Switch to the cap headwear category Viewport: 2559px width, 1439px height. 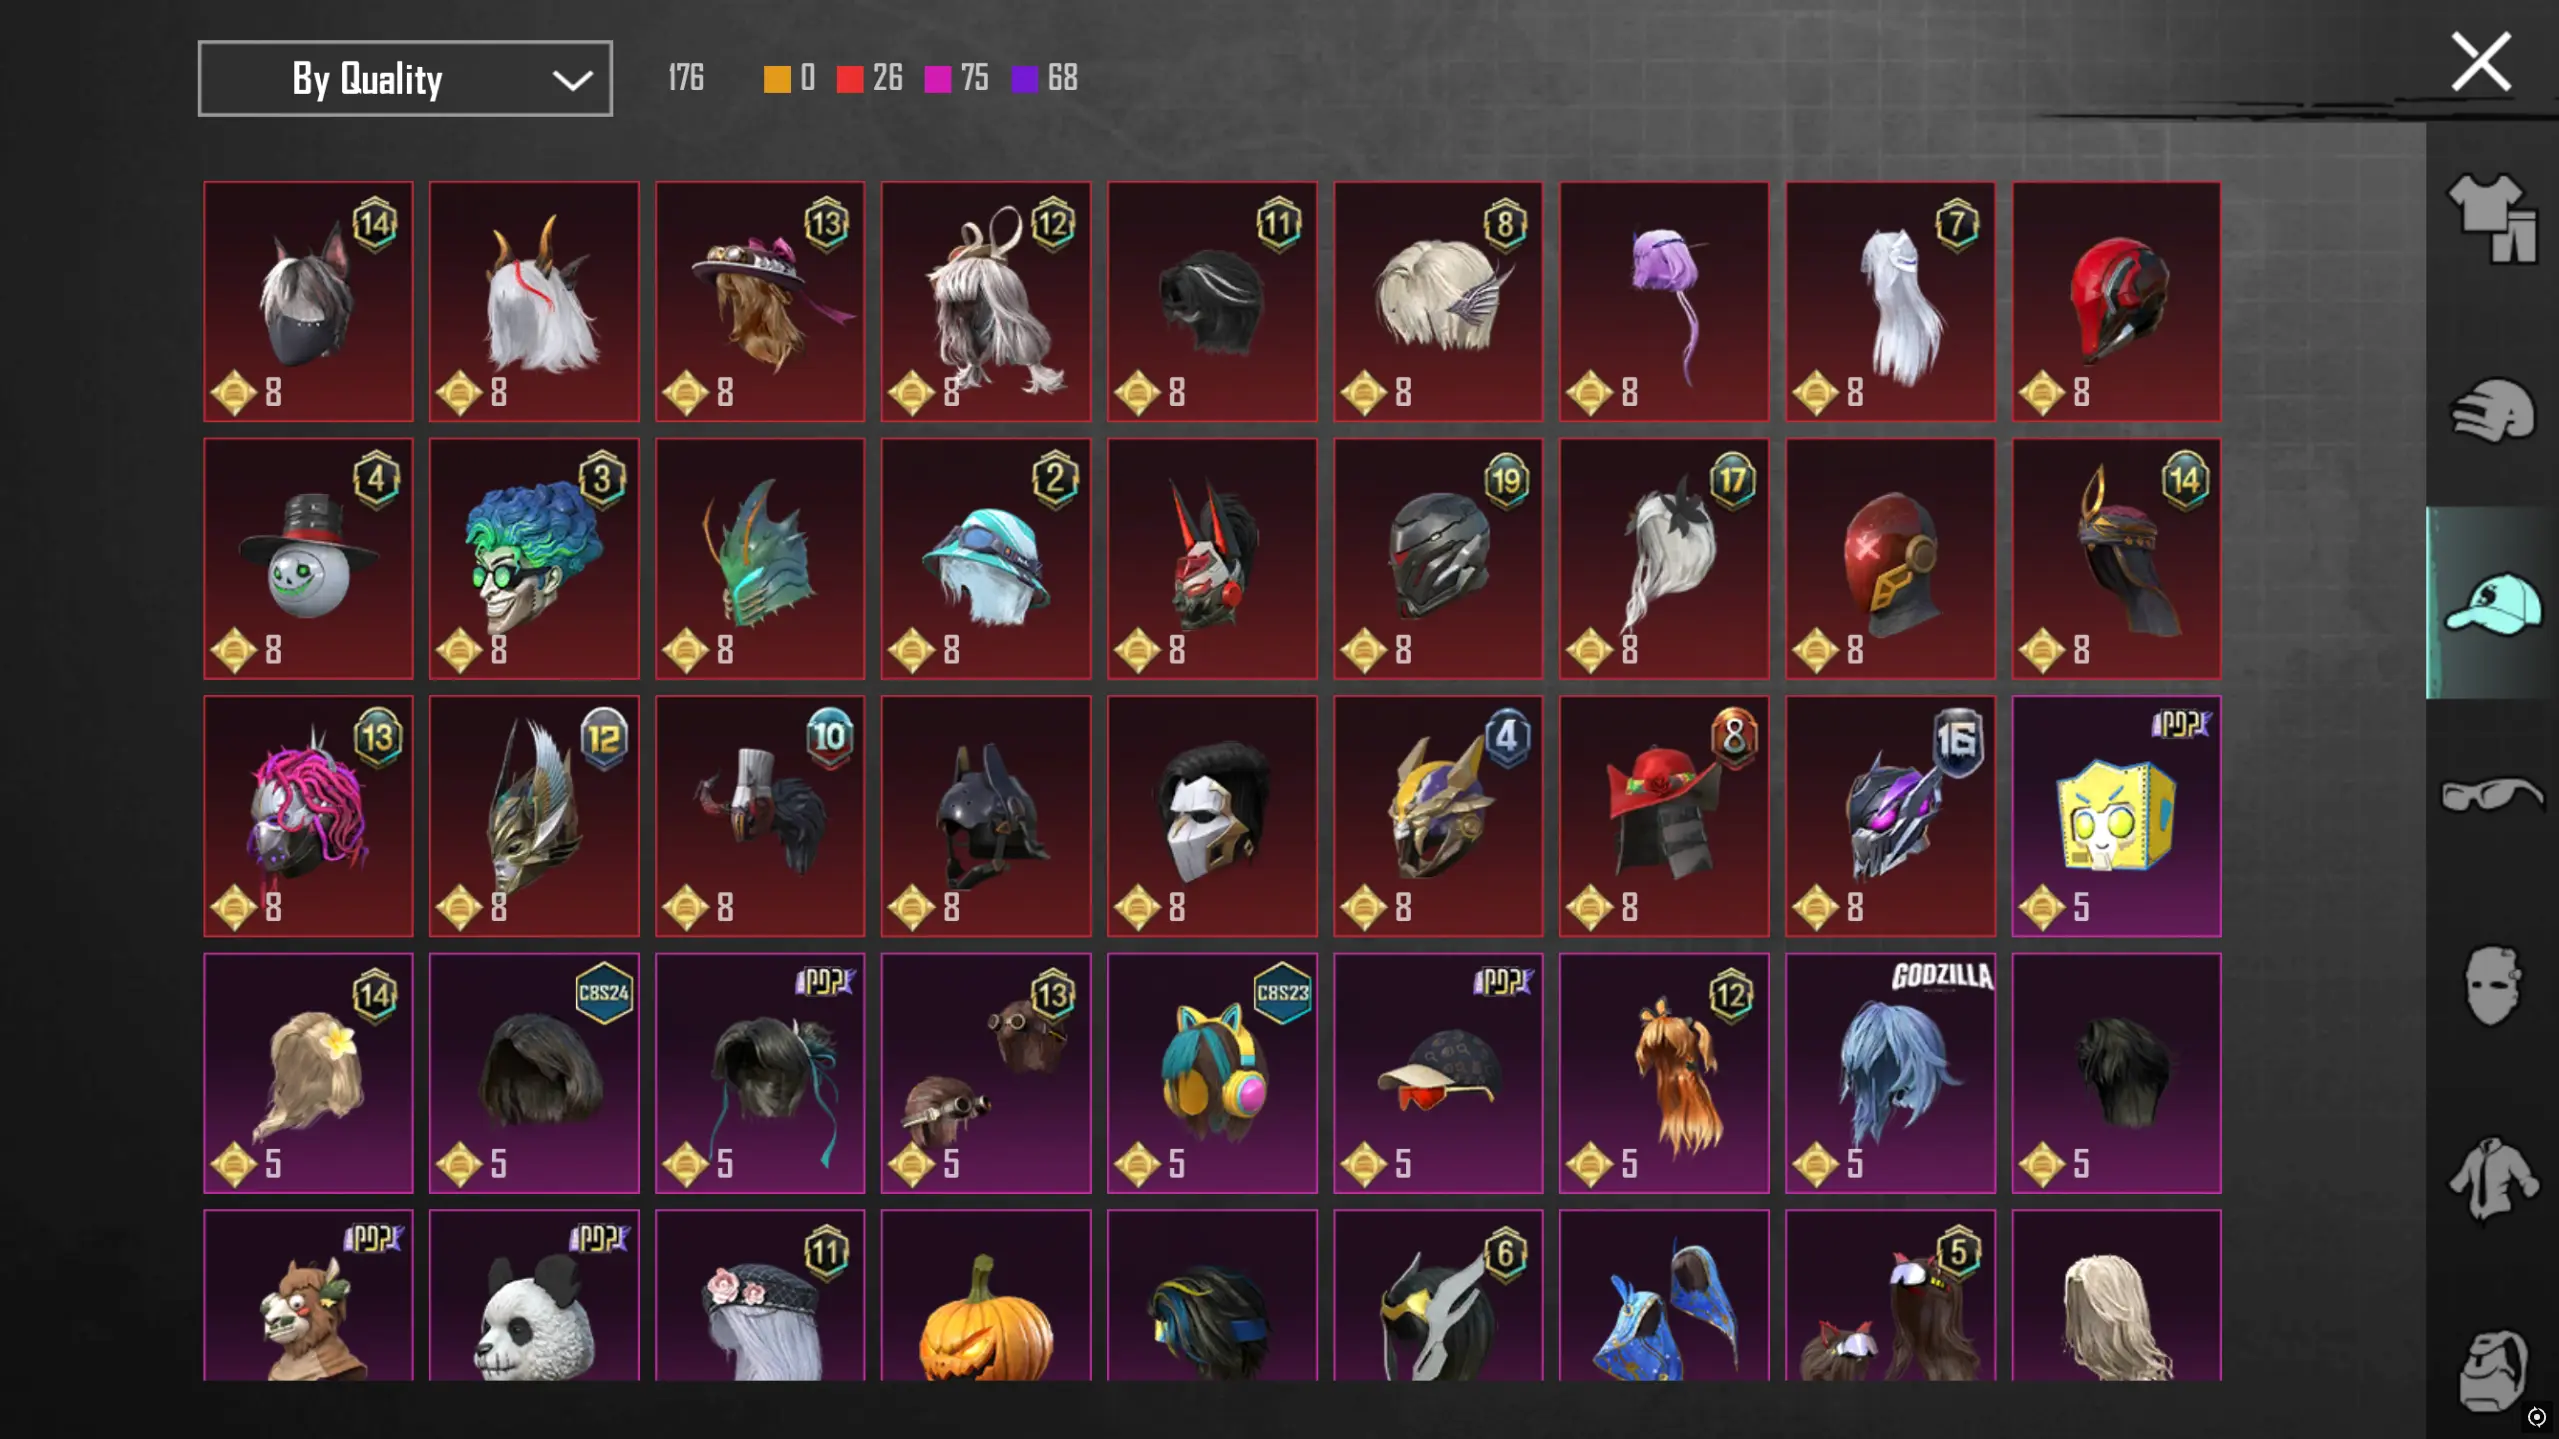tap(2492, 603)
